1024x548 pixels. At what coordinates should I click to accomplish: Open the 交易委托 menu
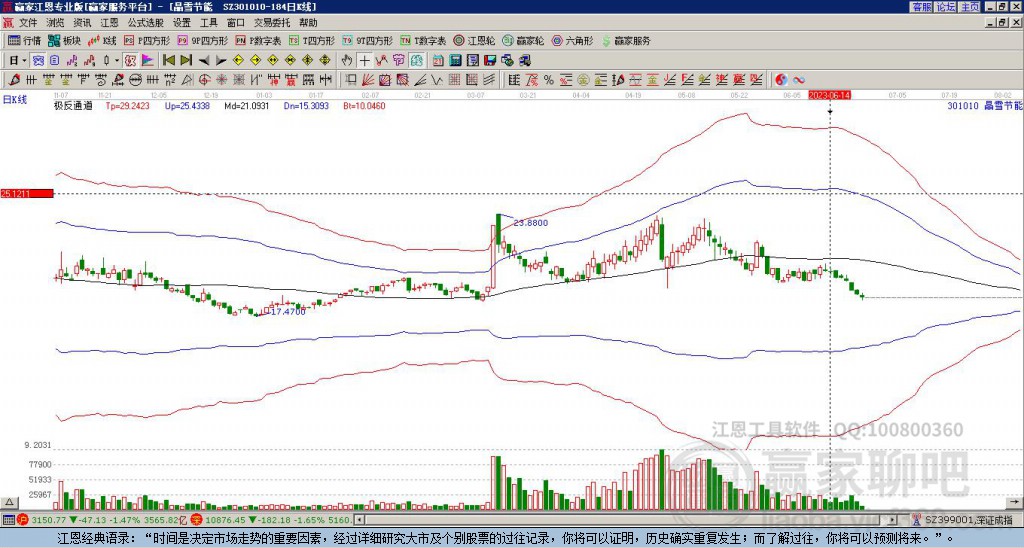[x=272, y=23]
